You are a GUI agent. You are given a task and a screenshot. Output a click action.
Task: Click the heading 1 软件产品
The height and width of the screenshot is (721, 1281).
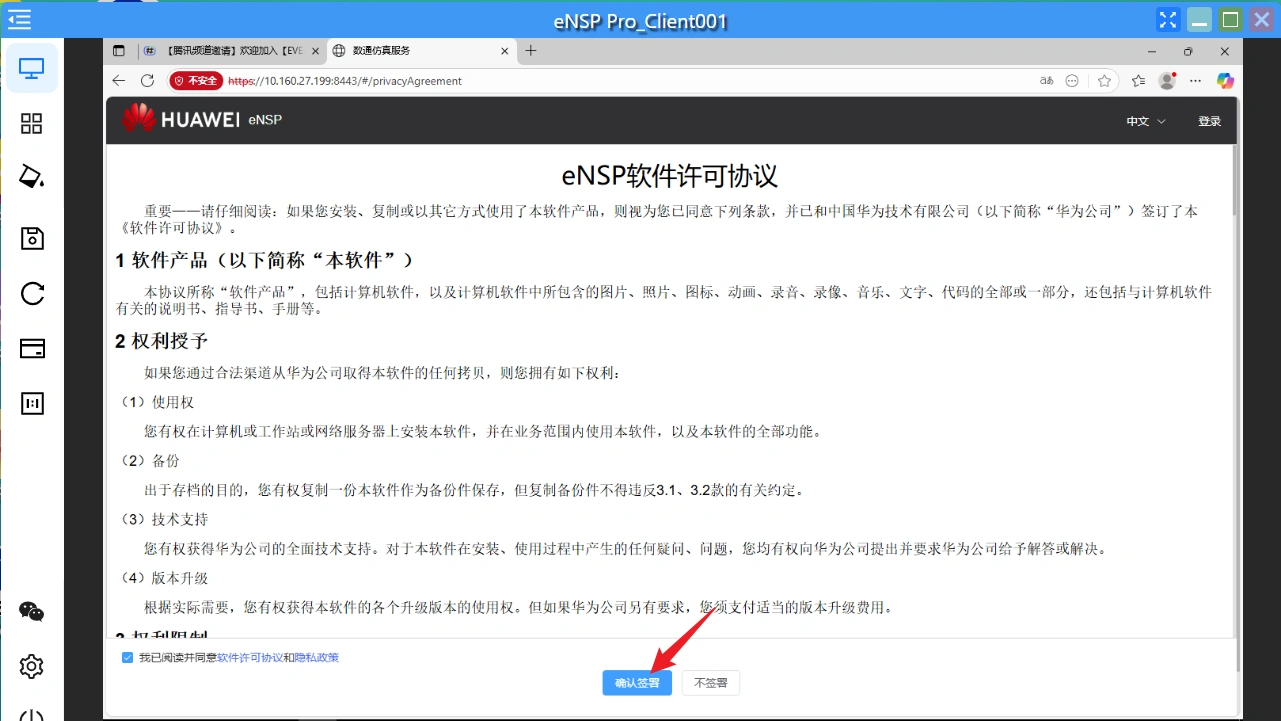(265, 260)
